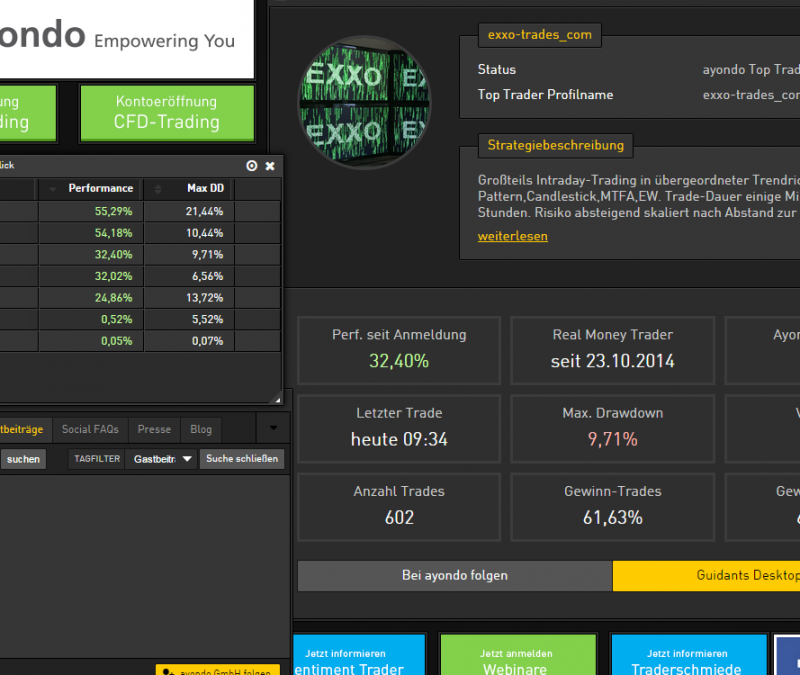Close the top trader overview panel
800x675 pixels.
pos(269,166)
